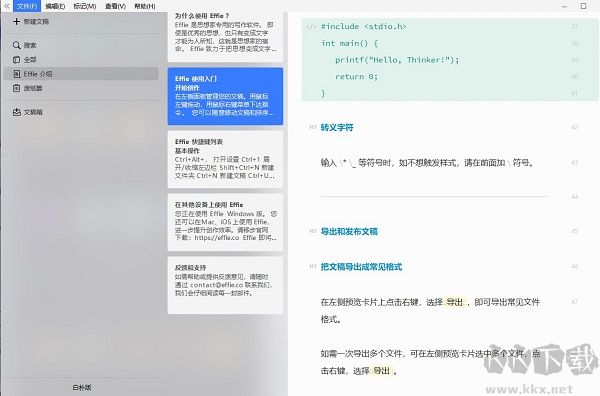Open the 标记(M) menu

click(x=85, y=6)
